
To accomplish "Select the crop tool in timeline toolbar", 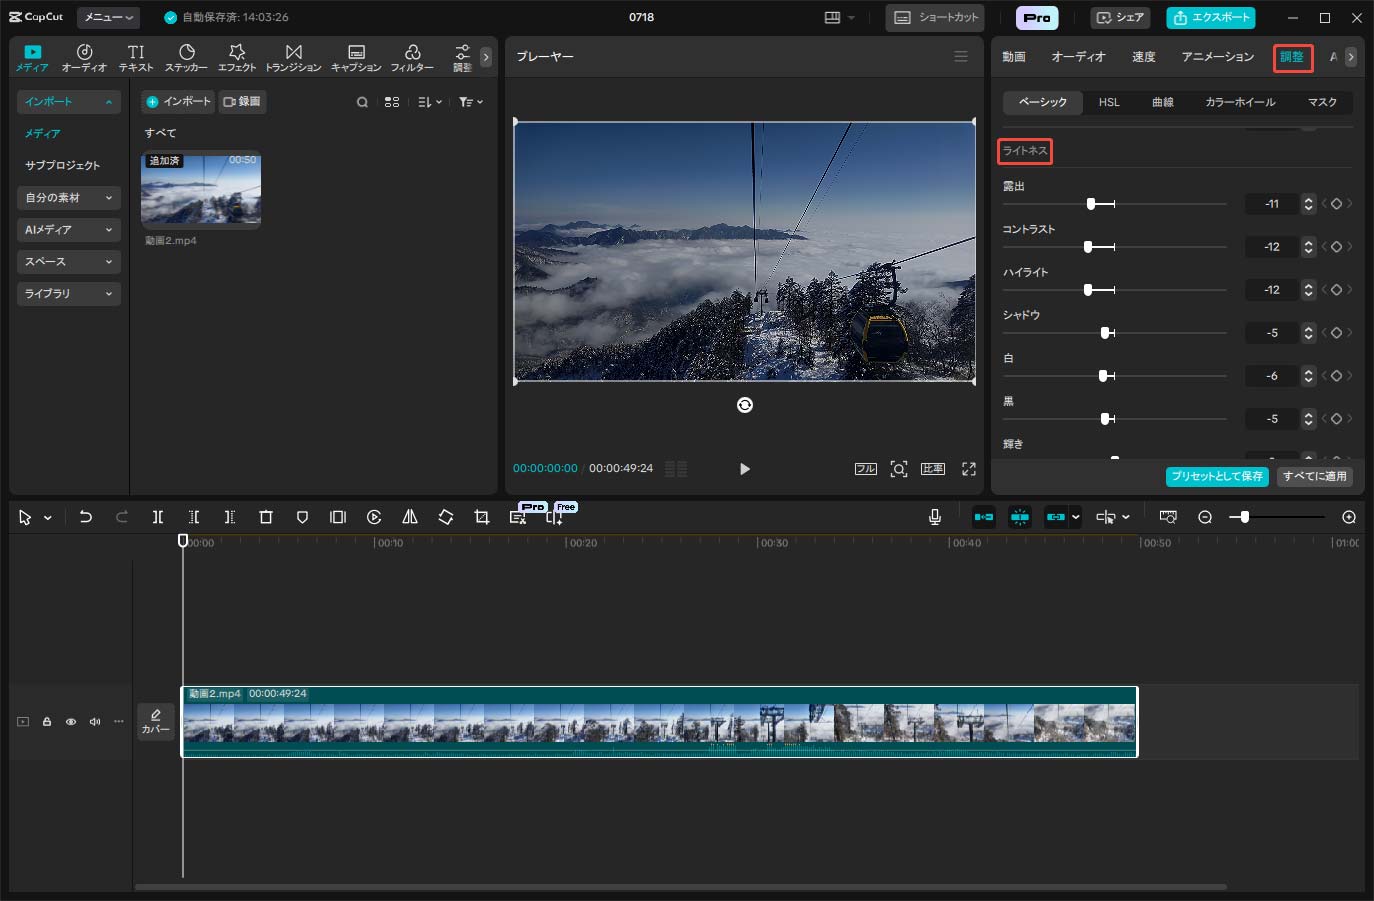I will pyautogui.click(x=482, y=517).
